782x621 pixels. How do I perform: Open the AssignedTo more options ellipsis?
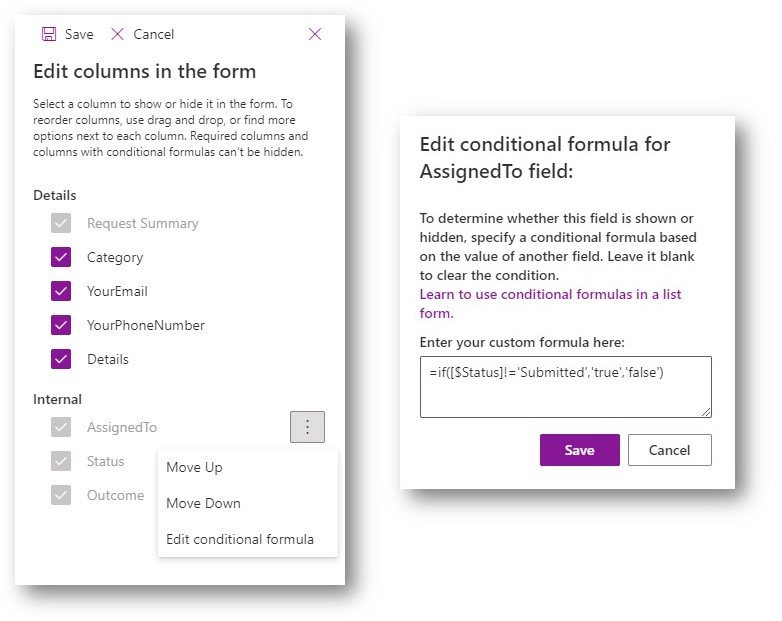(307, 427)
